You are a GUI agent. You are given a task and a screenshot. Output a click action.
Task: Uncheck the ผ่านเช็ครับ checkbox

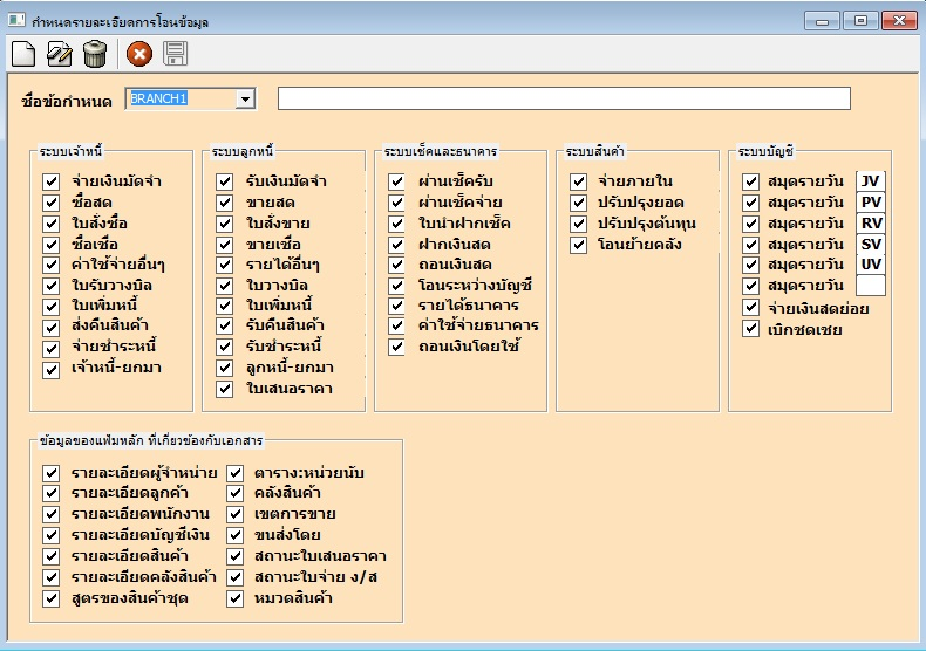coord(397,182)
